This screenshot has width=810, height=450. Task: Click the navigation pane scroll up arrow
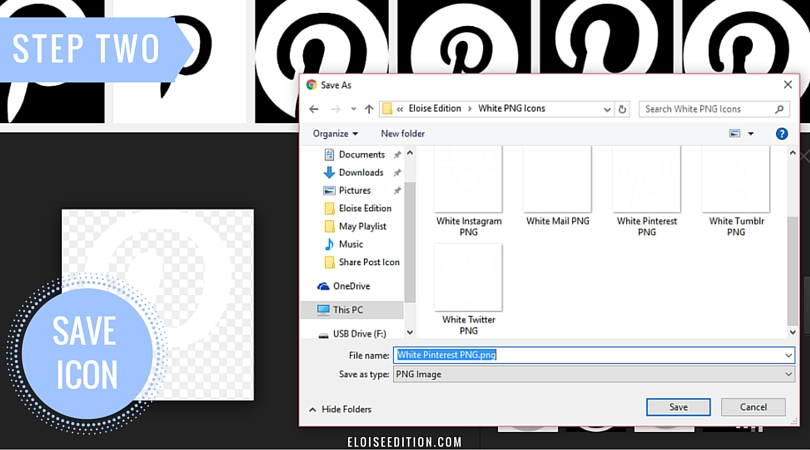click(x=410, y=153)
